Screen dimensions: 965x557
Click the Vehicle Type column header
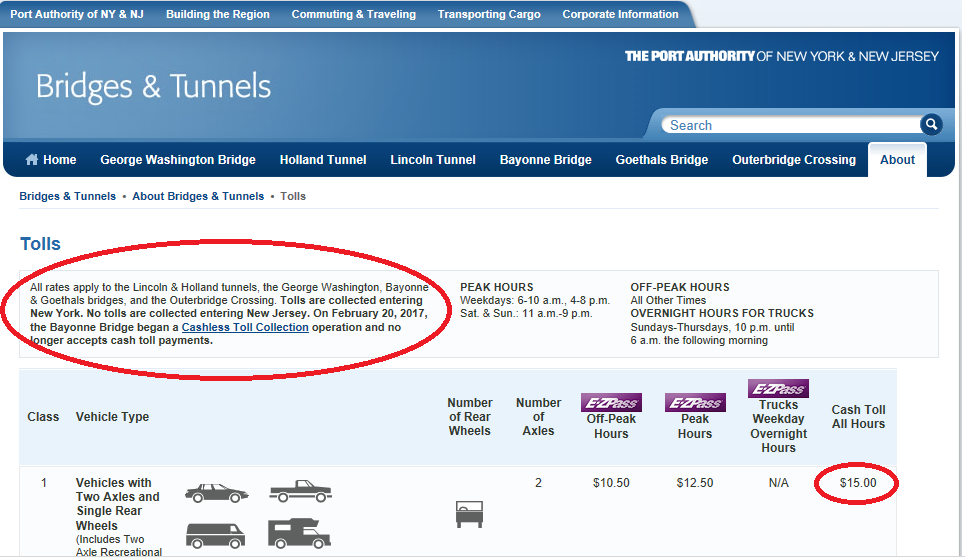(112, 417)
